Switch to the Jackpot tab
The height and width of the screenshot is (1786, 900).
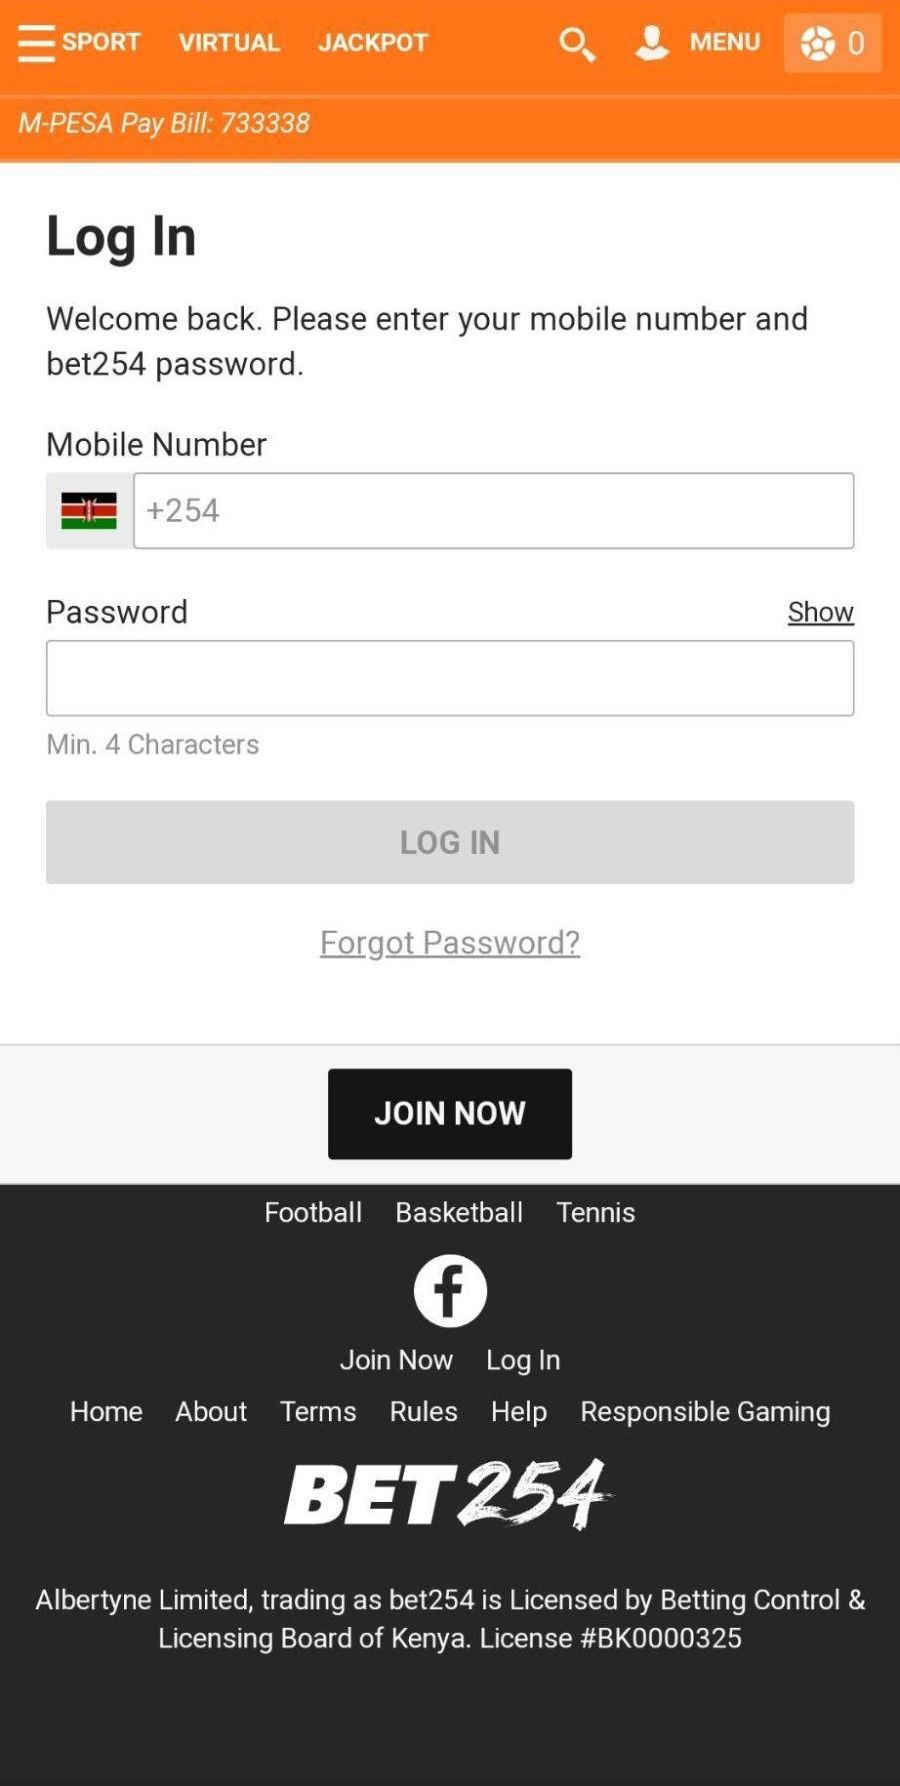tap(373, 43)
